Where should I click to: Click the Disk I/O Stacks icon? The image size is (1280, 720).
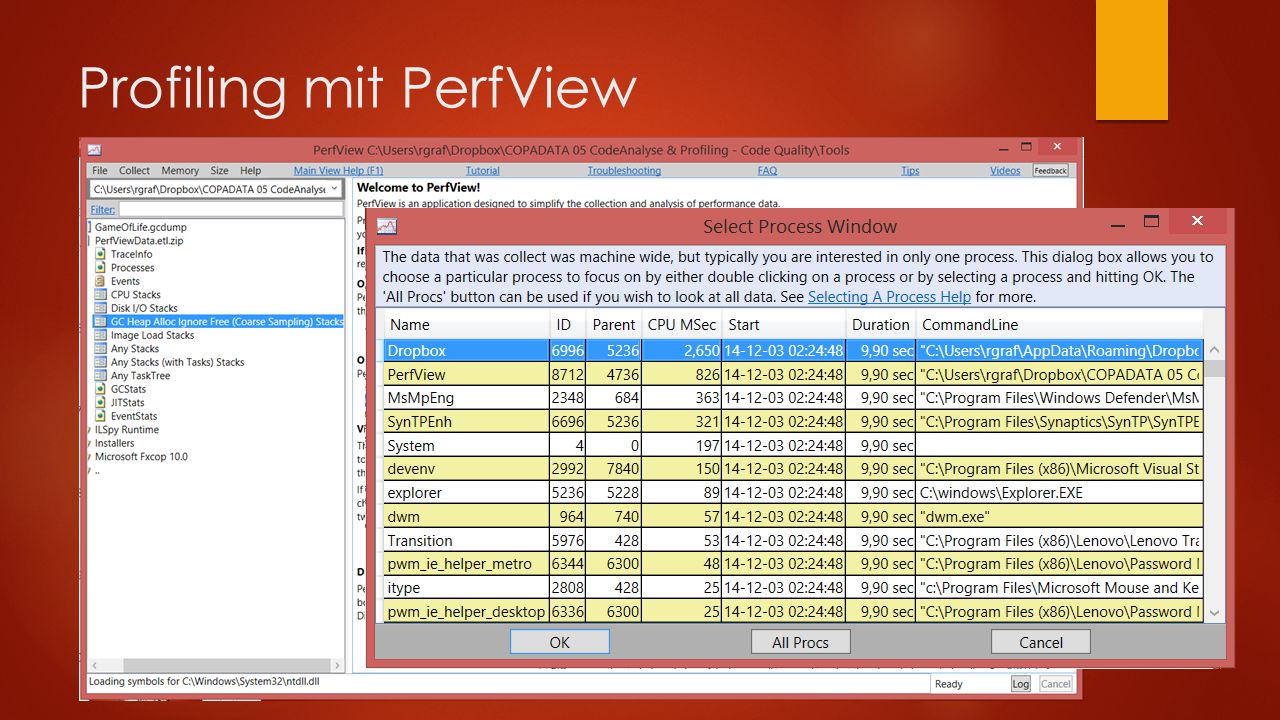coord(101,308)
